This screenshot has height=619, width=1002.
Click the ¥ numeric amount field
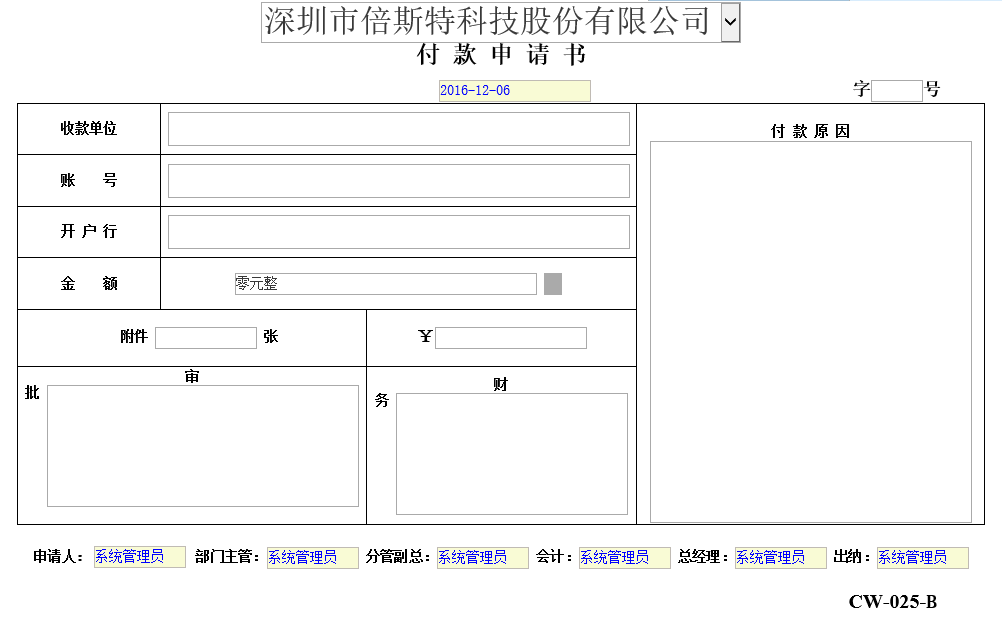coord(511,337)
